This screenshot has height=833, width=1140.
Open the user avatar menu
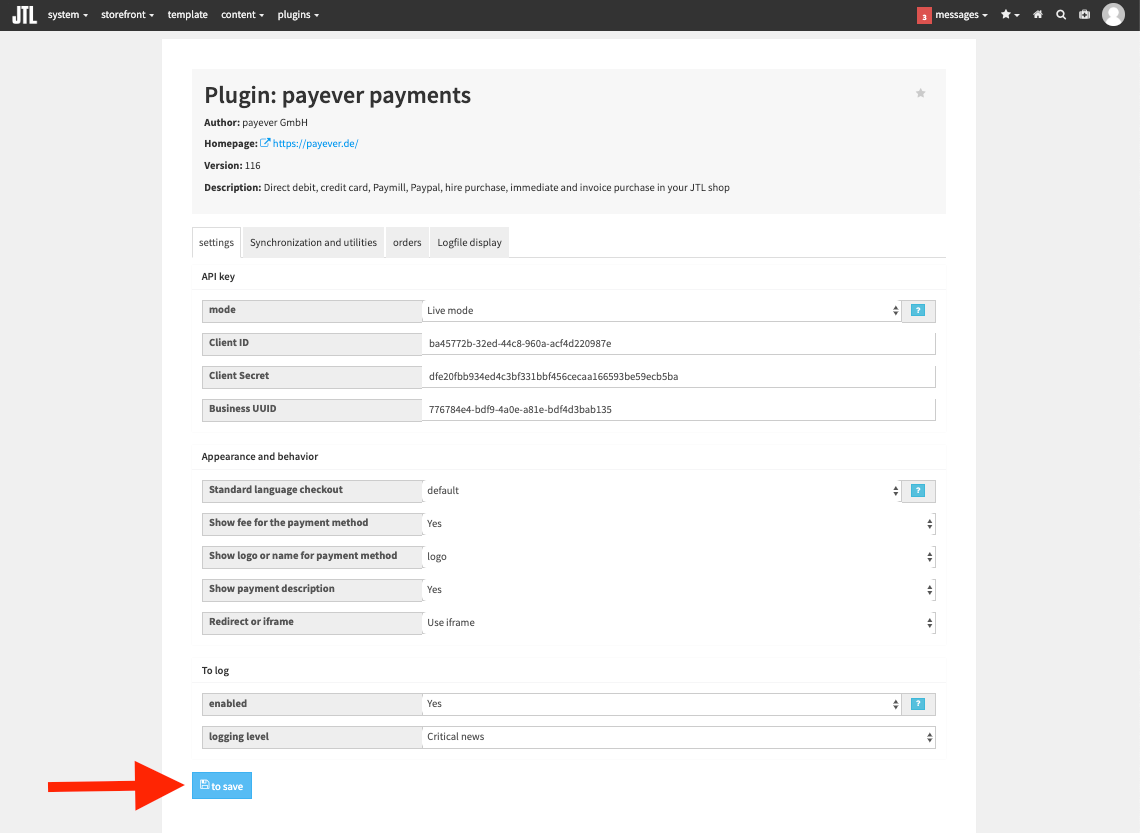click(x=1113, y=15)
